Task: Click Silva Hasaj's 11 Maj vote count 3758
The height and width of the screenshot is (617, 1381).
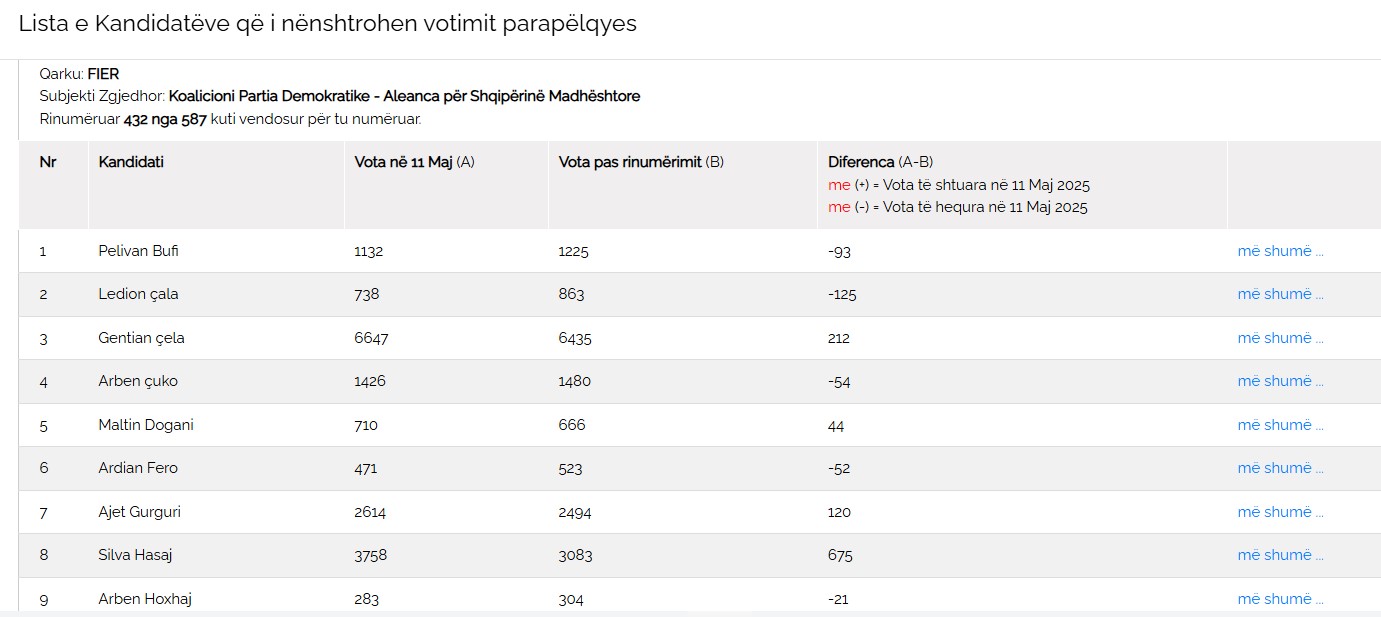Action: (370, 555)
